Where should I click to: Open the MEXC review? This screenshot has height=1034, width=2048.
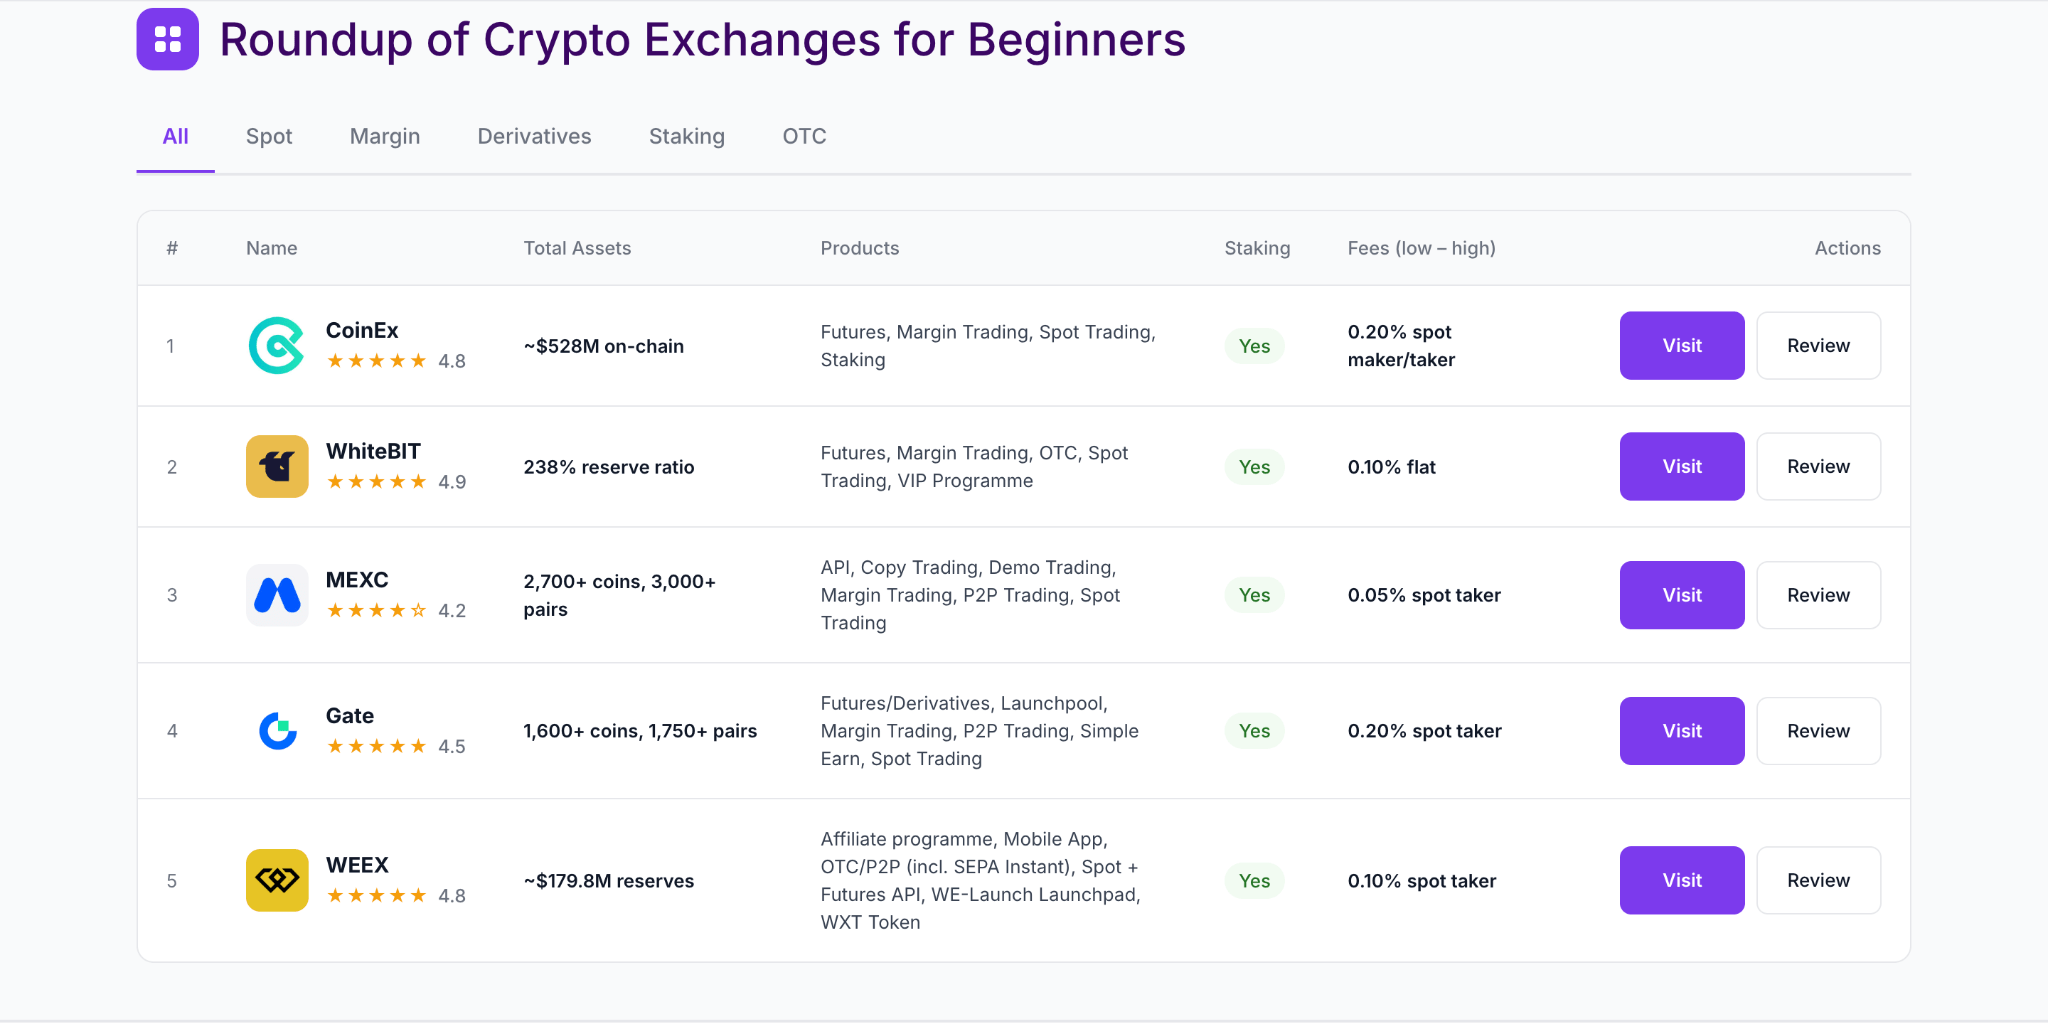[1818, 595]
